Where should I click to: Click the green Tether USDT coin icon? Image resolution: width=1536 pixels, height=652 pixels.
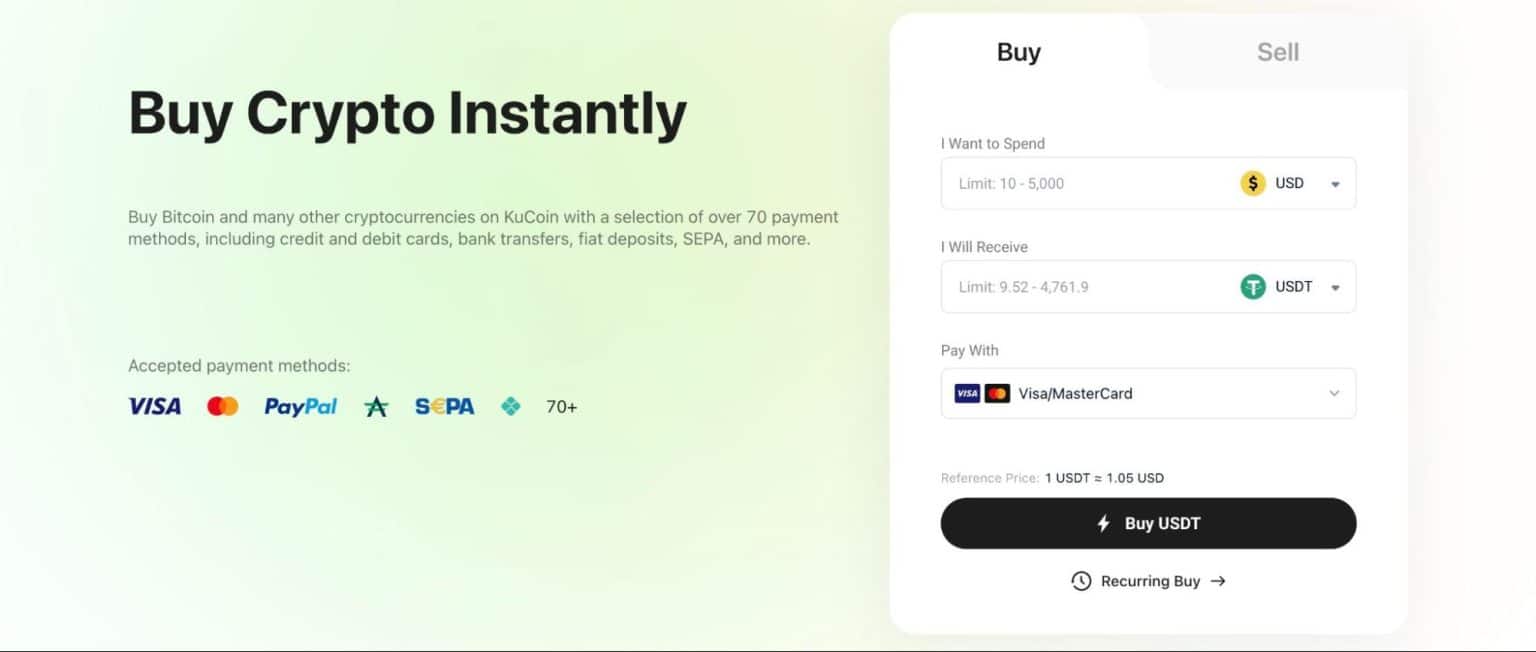tap(1253, 286)
